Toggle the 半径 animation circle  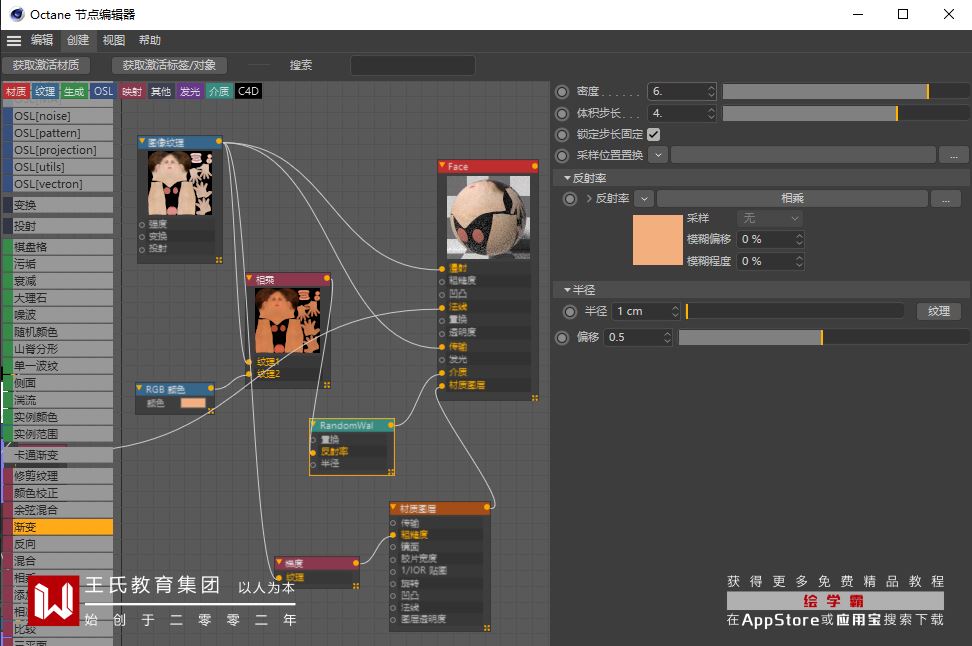570,312
